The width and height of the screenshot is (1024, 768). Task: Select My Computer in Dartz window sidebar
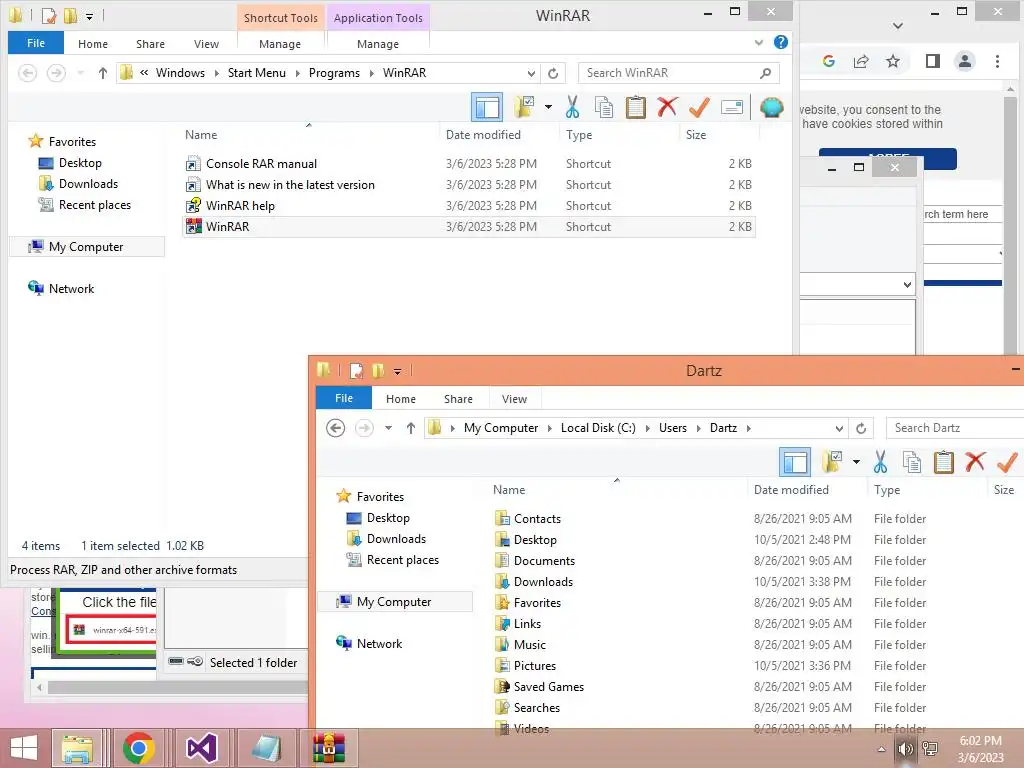394,602
